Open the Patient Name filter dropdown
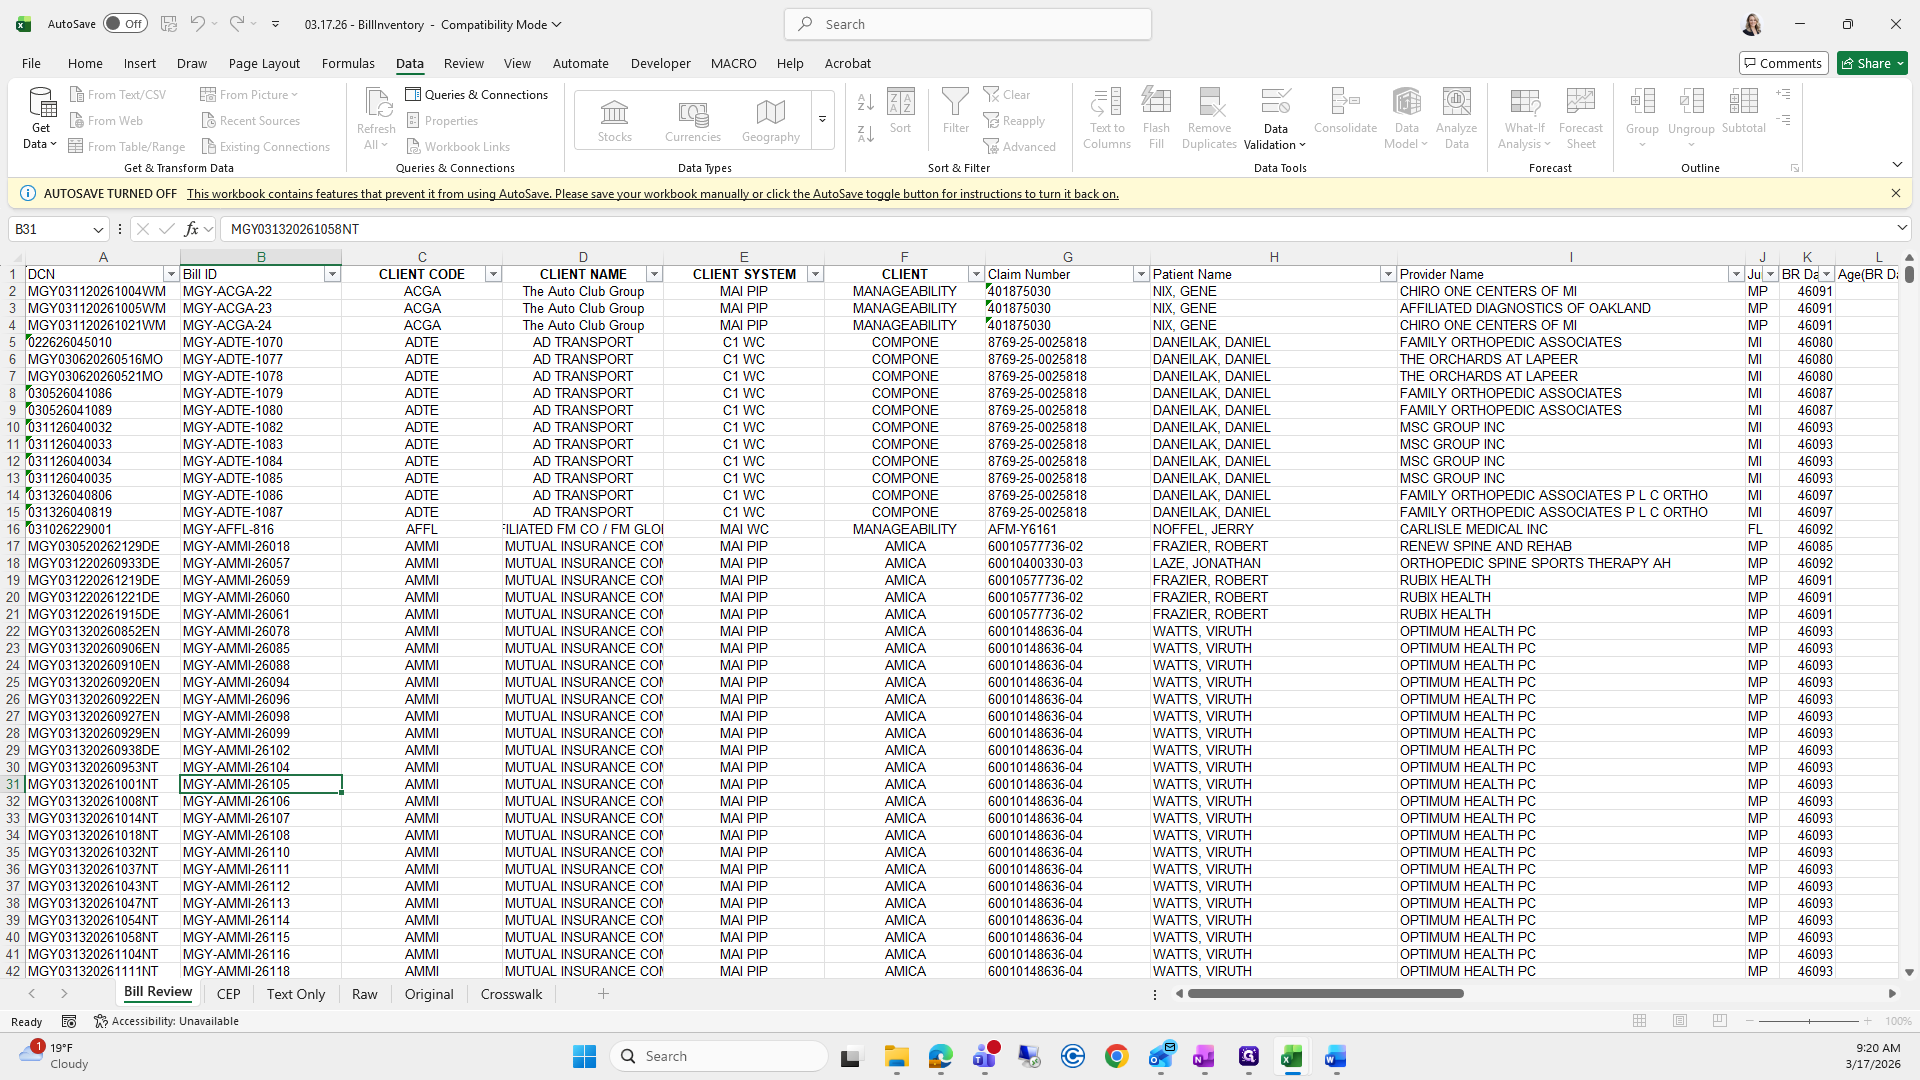Screen dimensions: 1920x1080 click(x=1387, y=274)
